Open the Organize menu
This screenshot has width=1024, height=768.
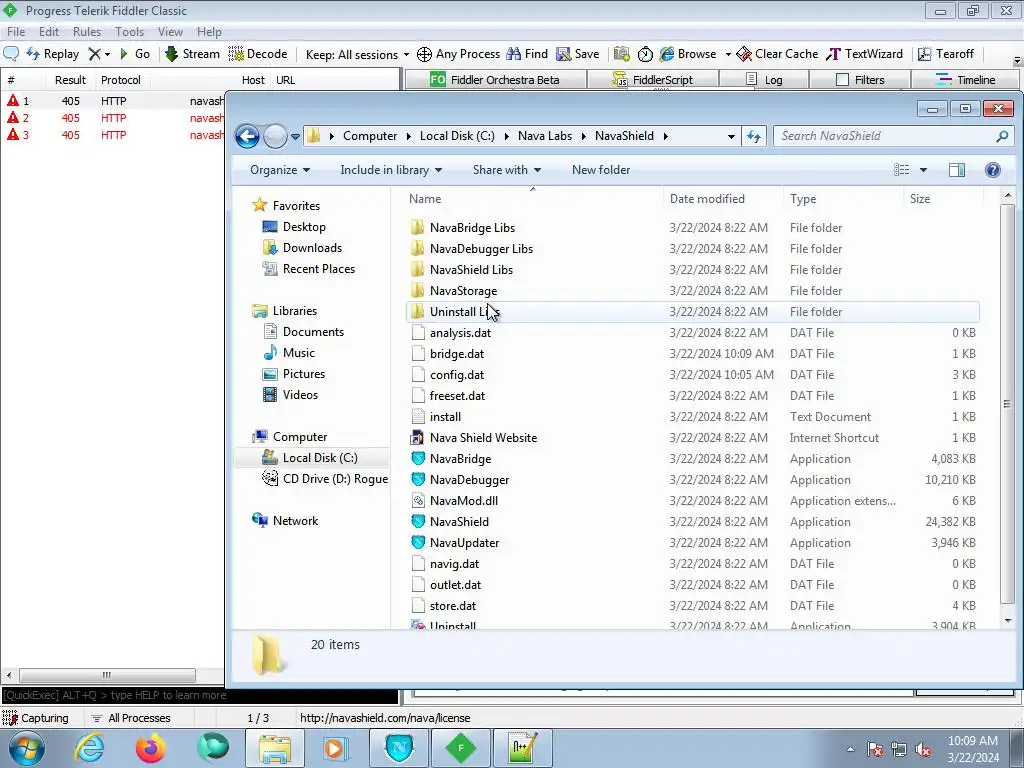280,170
